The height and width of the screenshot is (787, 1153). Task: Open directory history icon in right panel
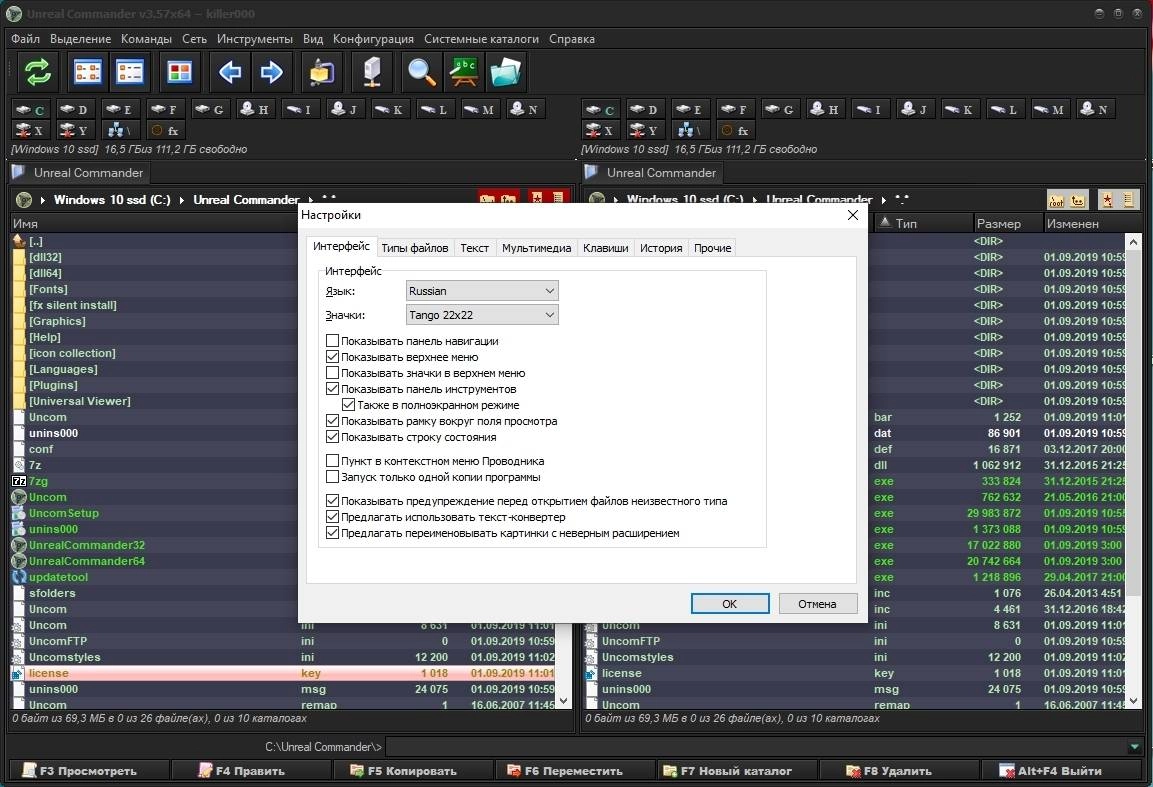coord(1129,200)
